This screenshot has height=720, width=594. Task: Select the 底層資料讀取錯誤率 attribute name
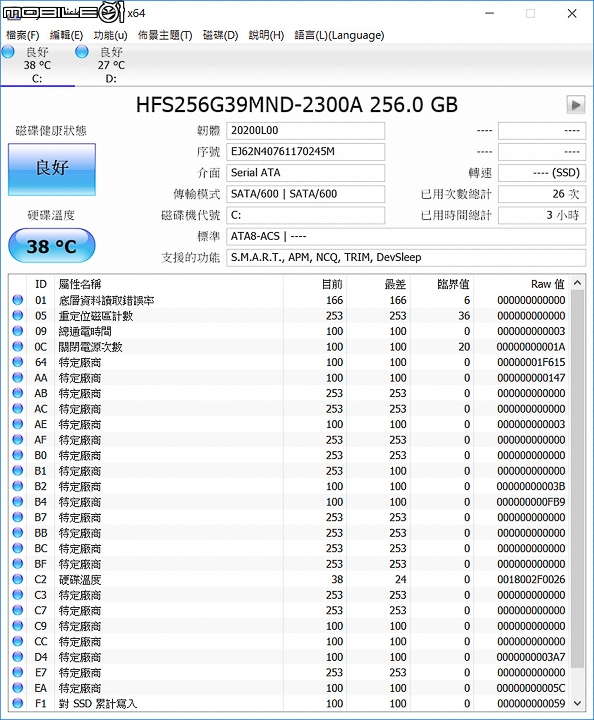(106, 300)
